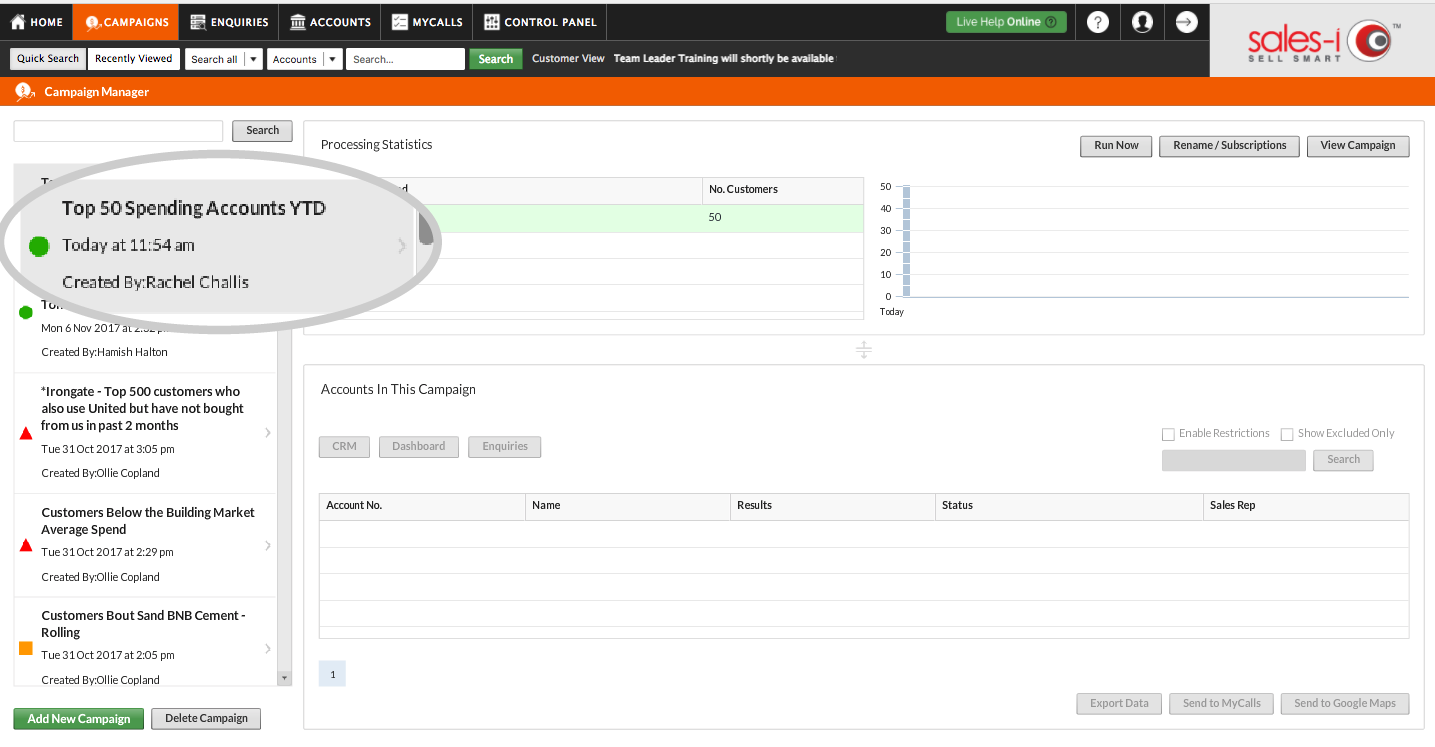Select the Quick Search toggle
Screen dimensions: 1435x747
point(48,59)
